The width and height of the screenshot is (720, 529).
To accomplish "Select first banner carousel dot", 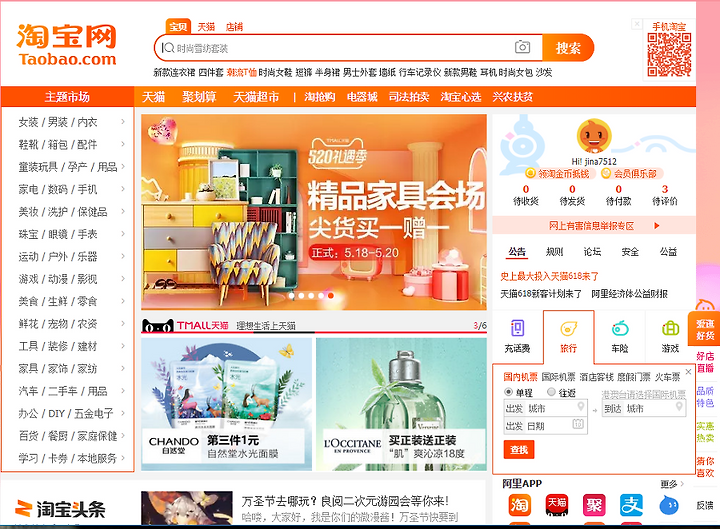I will tap(291, 296).
